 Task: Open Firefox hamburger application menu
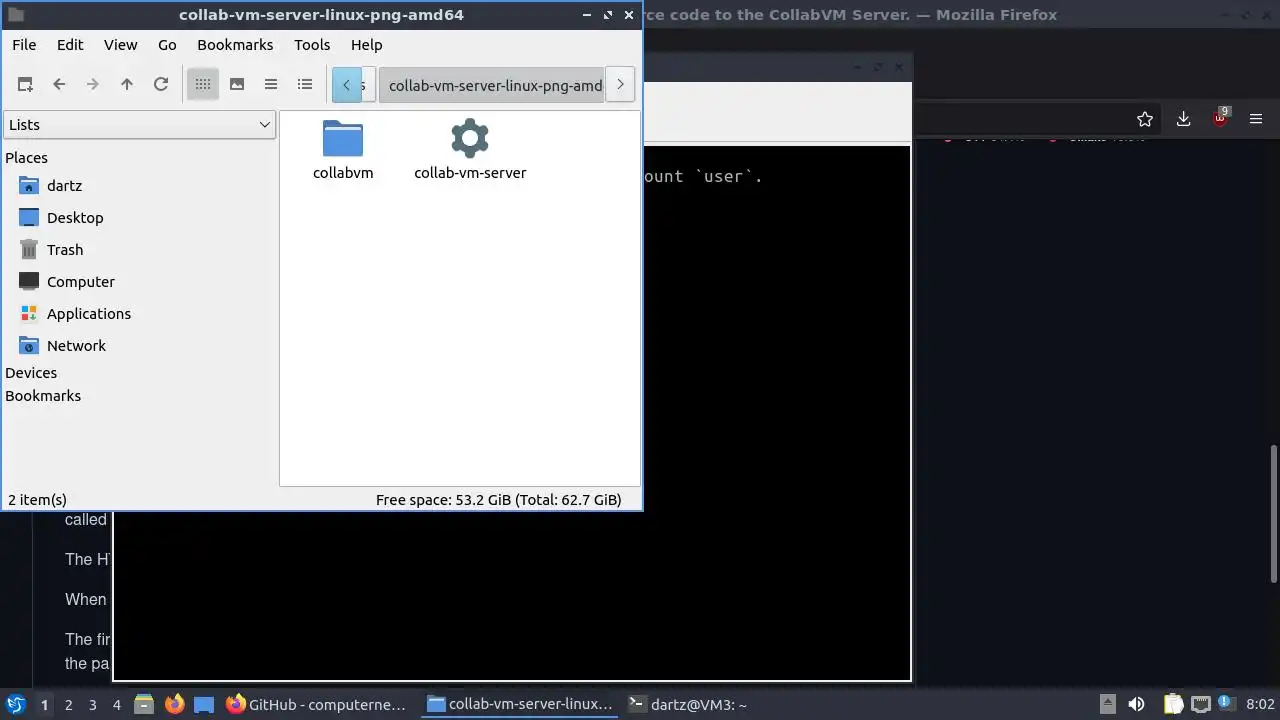pyautogui.click(x=1257, y=119)
